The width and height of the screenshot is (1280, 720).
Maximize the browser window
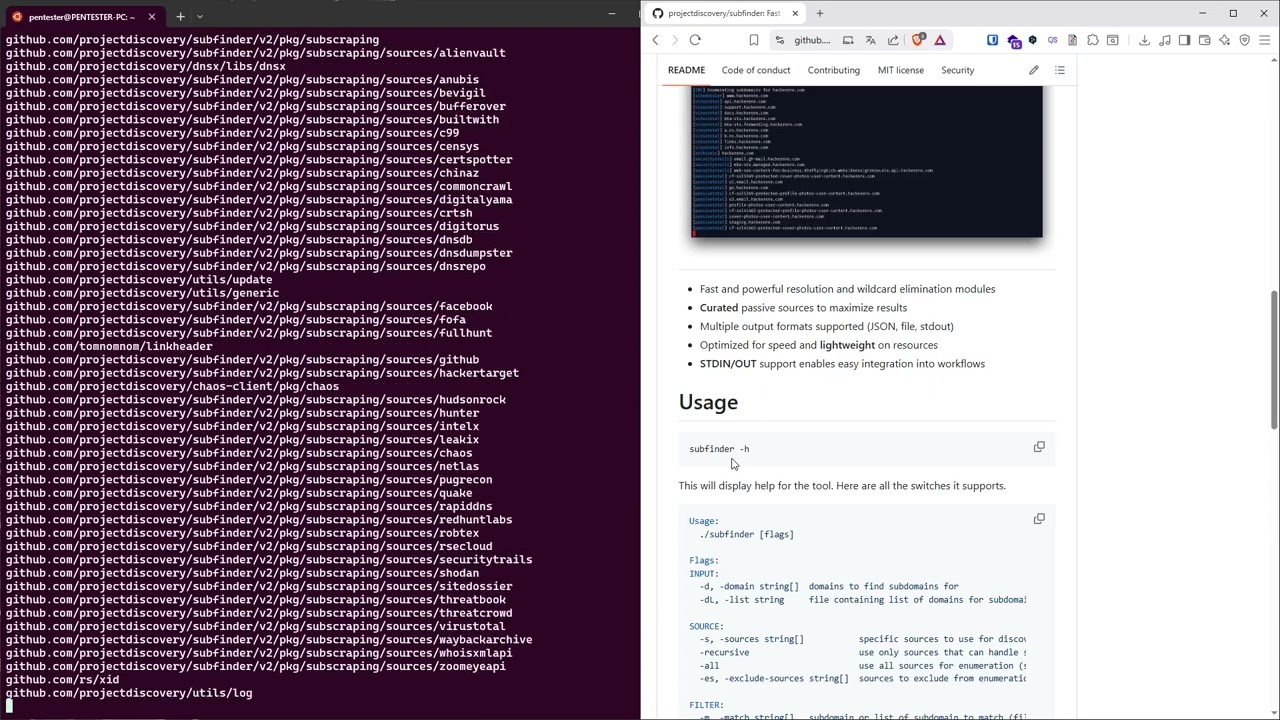[1233, 13]
